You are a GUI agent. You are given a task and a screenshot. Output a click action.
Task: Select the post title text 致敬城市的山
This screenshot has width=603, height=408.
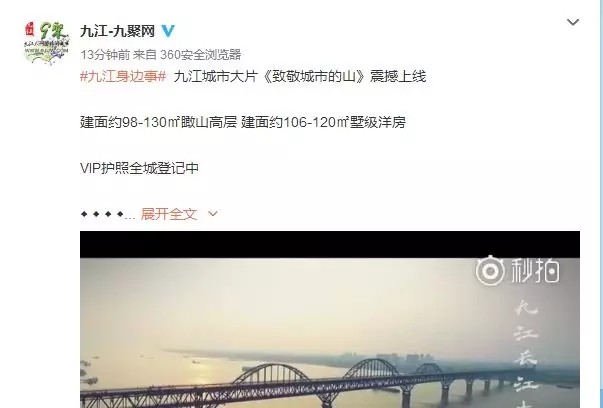point(313,77)
